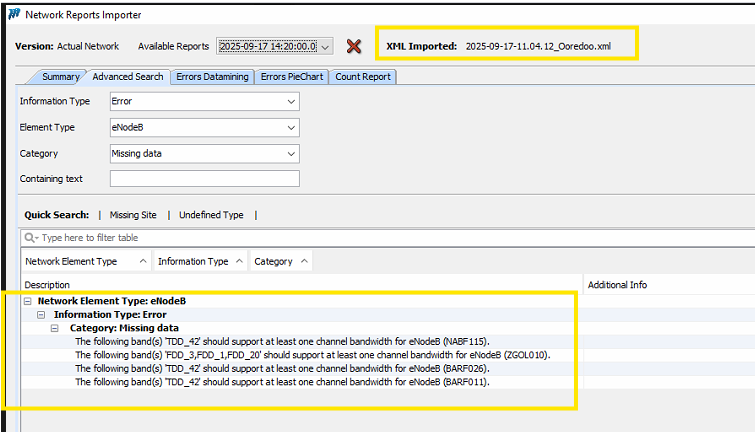
Task: Select the error row for eNodeB ZGOL010
Action: [313, 355]
